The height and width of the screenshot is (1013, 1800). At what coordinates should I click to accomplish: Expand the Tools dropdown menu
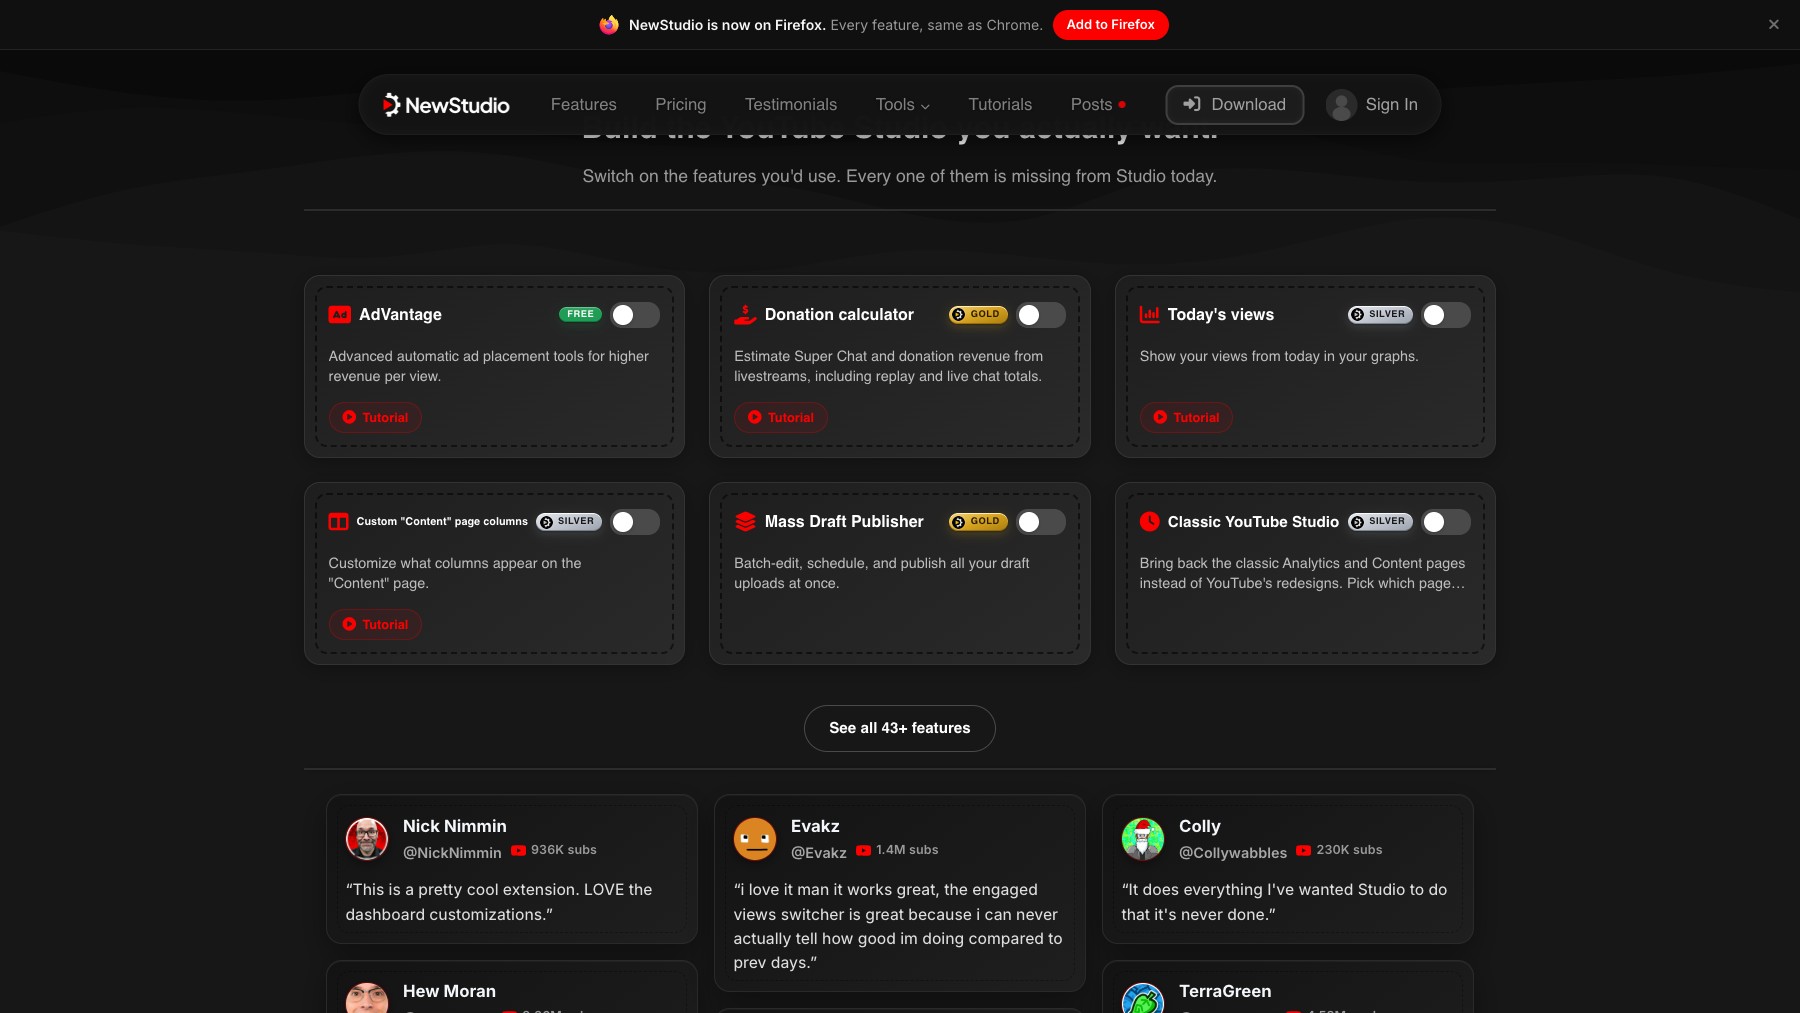(x=903, y=105)
